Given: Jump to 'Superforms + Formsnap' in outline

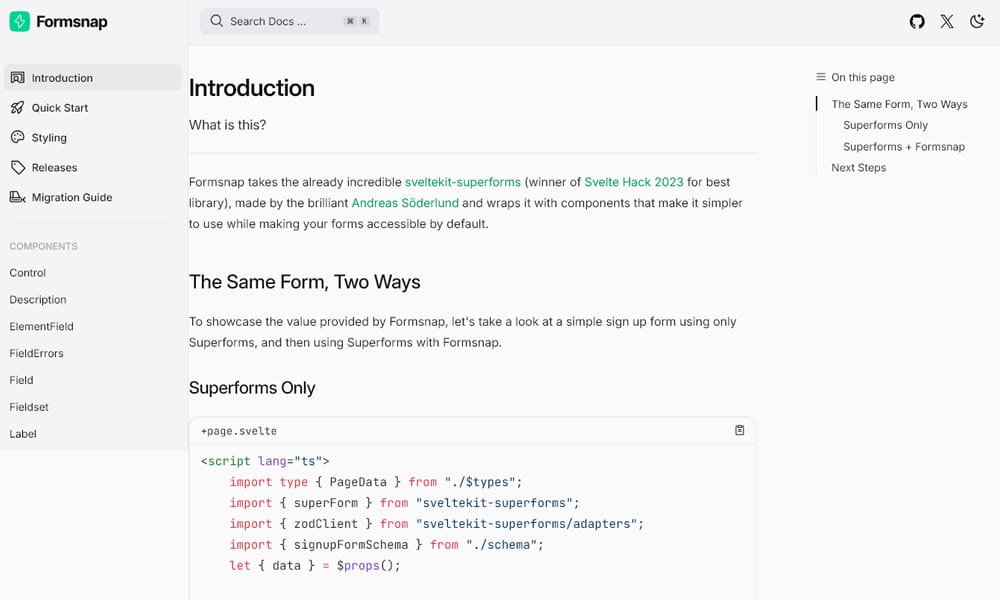Looking at the screenshot, I should (x=904, y=147).
